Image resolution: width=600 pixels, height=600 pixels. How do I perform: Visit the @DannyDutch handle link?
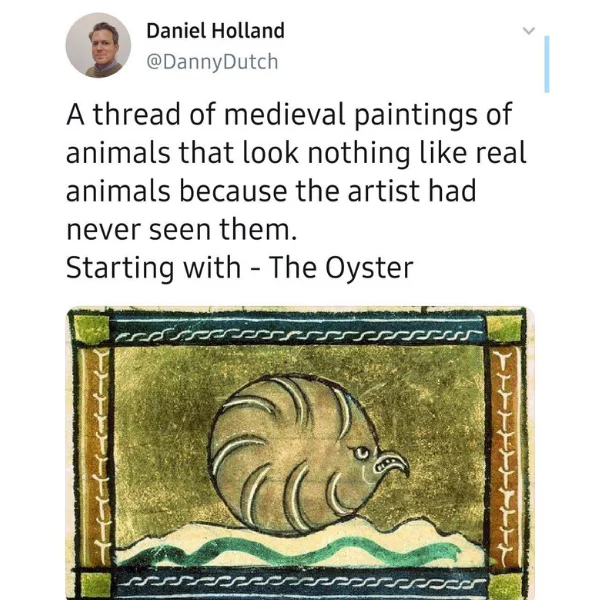point(212,62)
